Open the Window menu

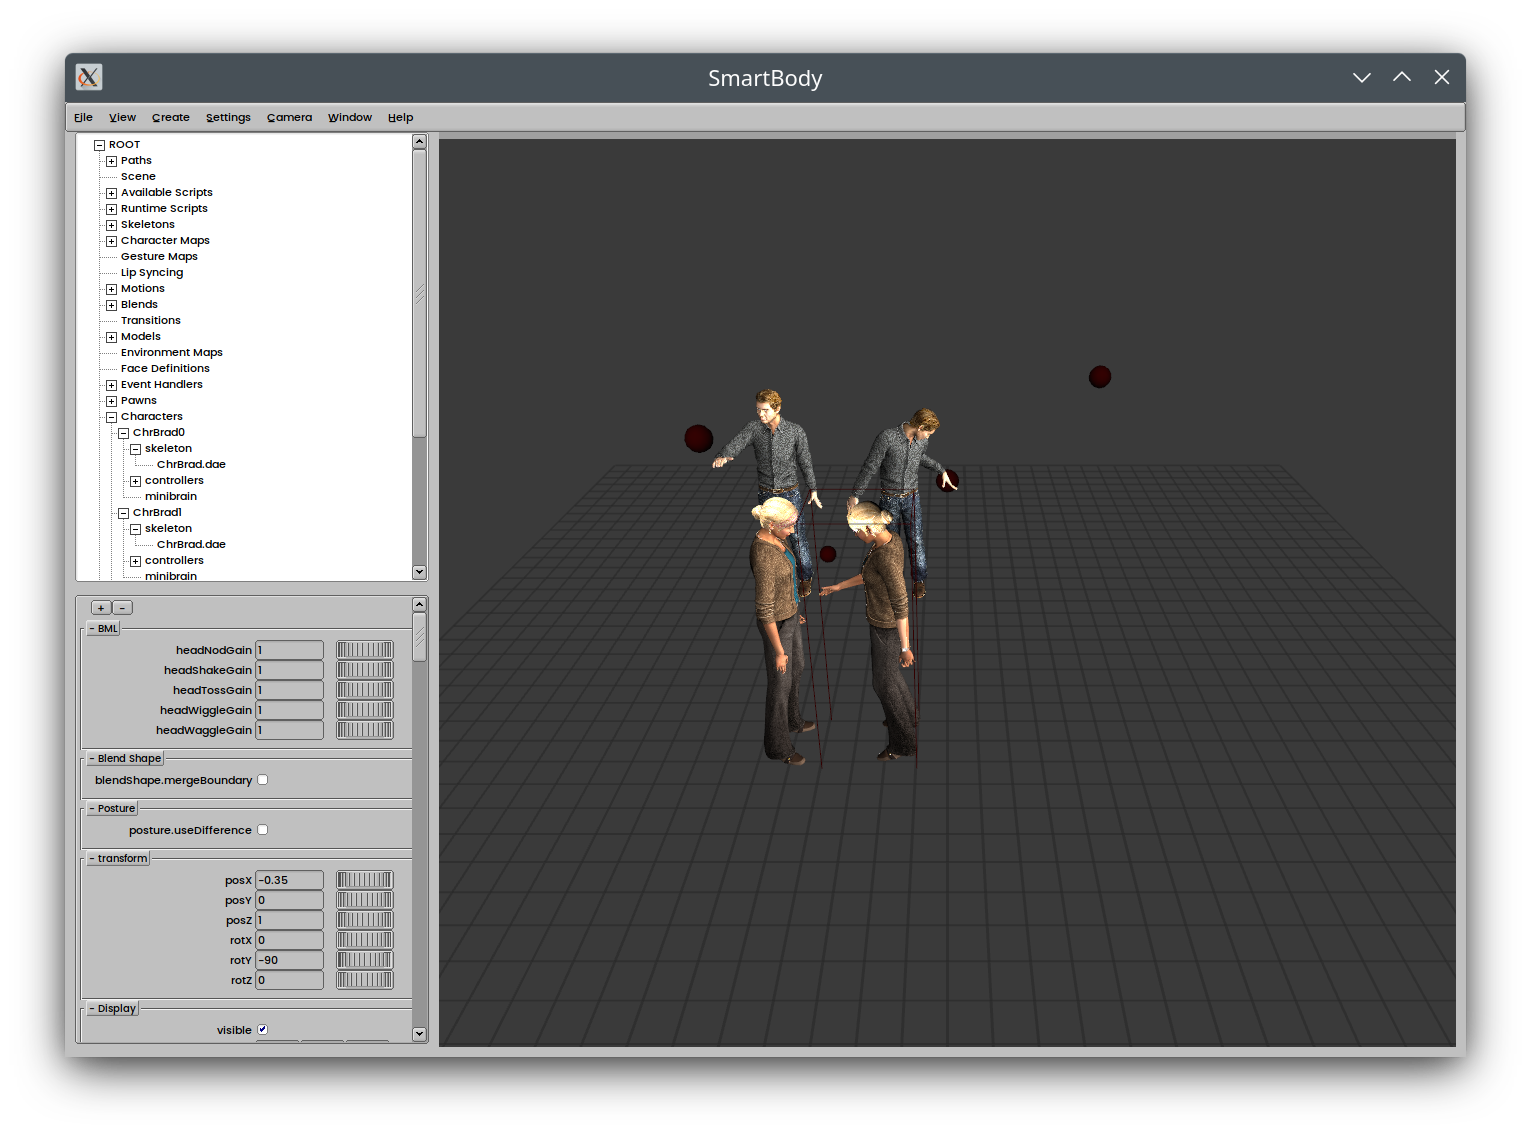click(x=349, y=117)
